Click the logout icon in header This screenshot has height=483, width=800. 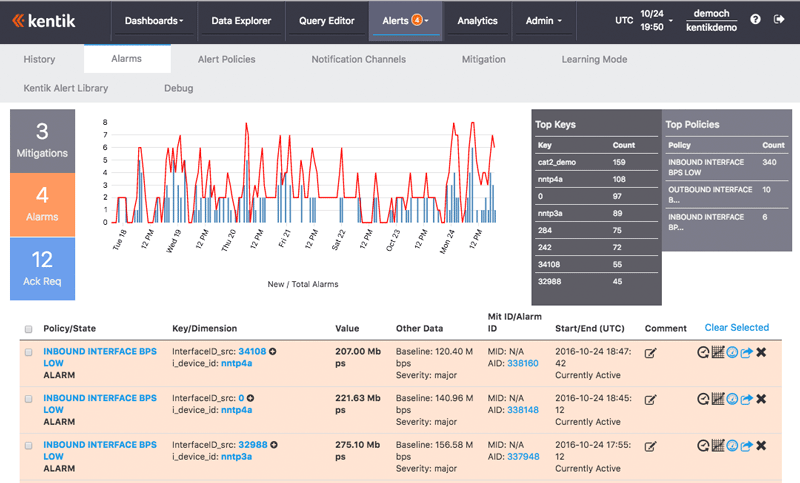[x=779, y=20]
